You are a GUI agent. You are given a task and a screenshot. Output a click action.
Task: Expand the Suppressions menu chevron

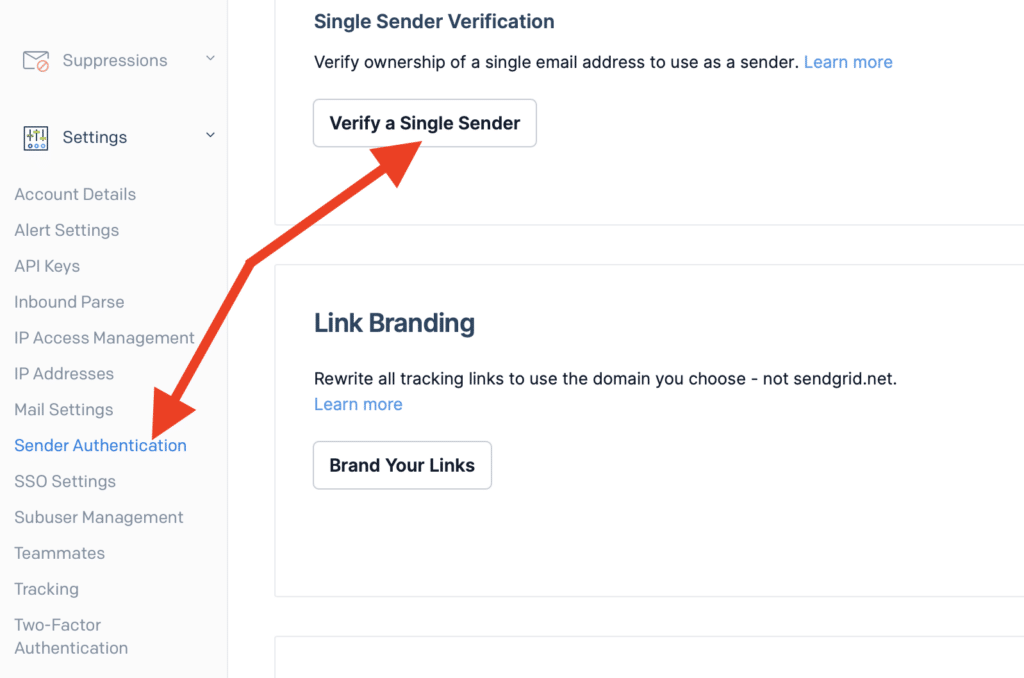click(x=210, y=59)
